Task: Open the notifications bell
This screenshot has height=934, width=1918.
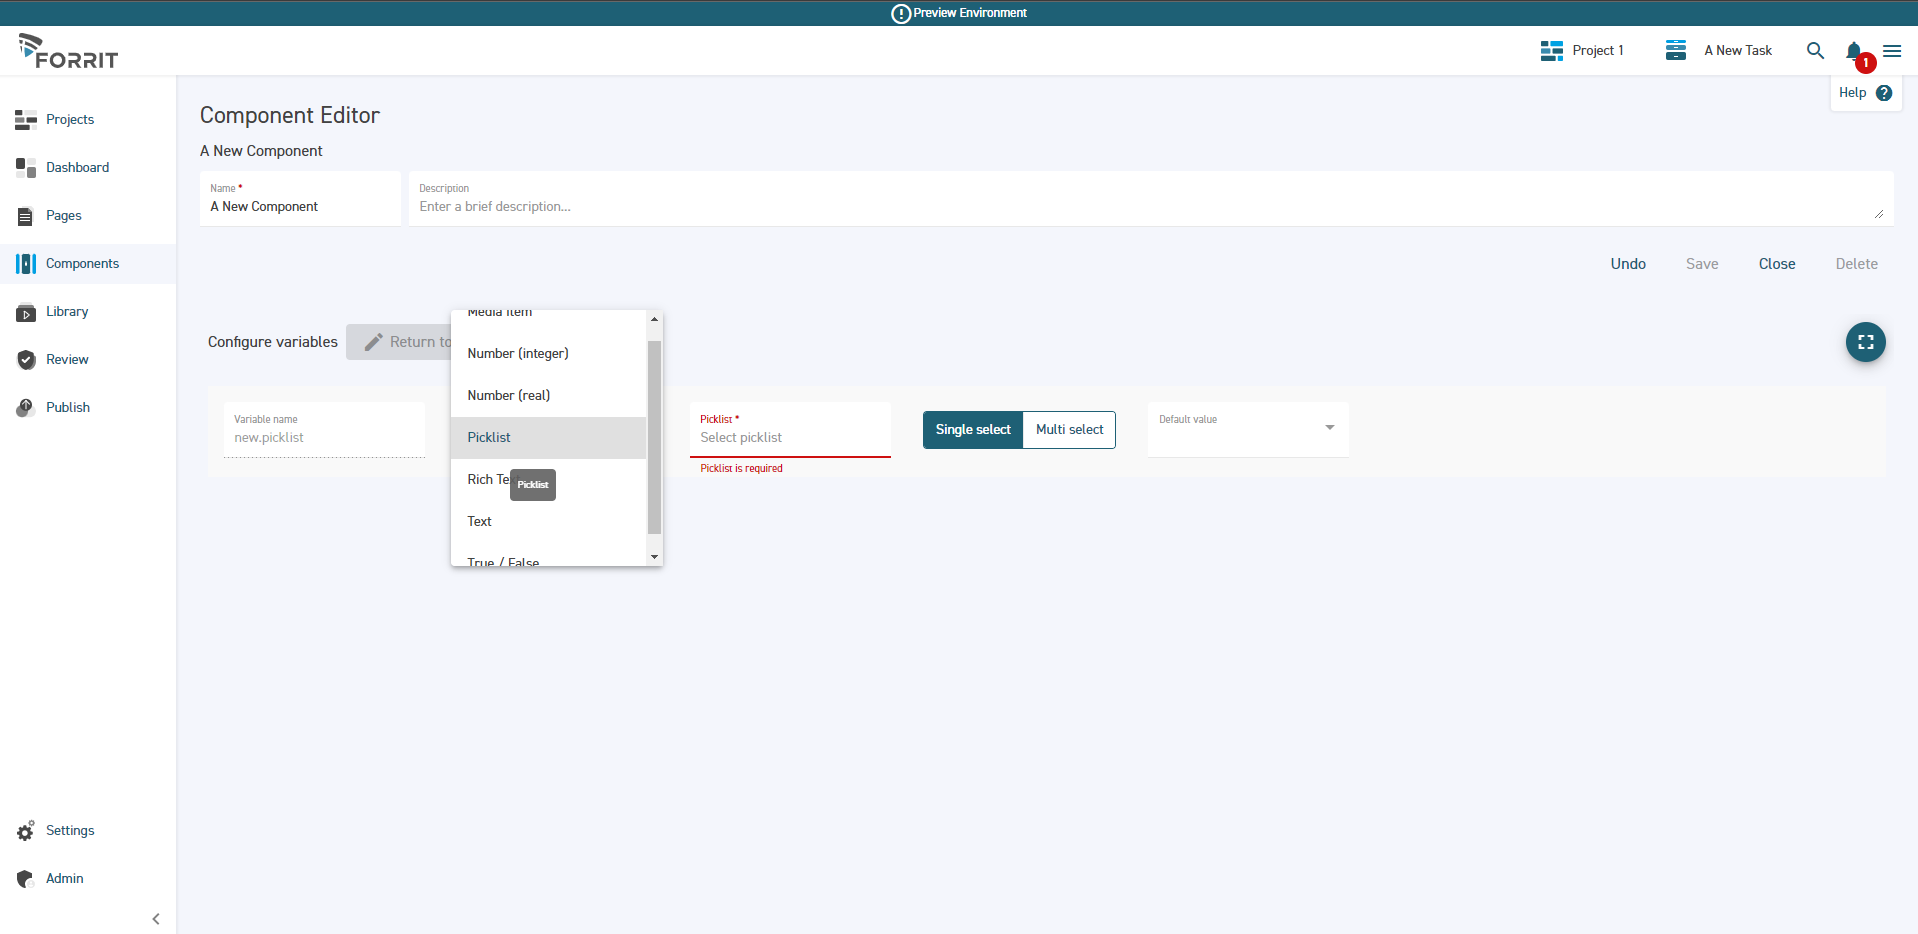Action: tap(1854, 51)
